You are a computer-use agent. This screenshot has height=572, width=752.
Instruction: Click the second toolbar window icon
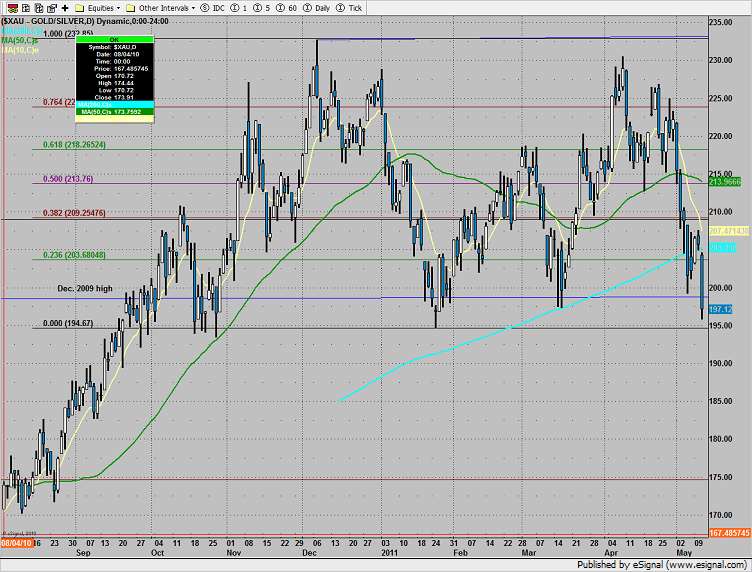[x=26, y=8]
